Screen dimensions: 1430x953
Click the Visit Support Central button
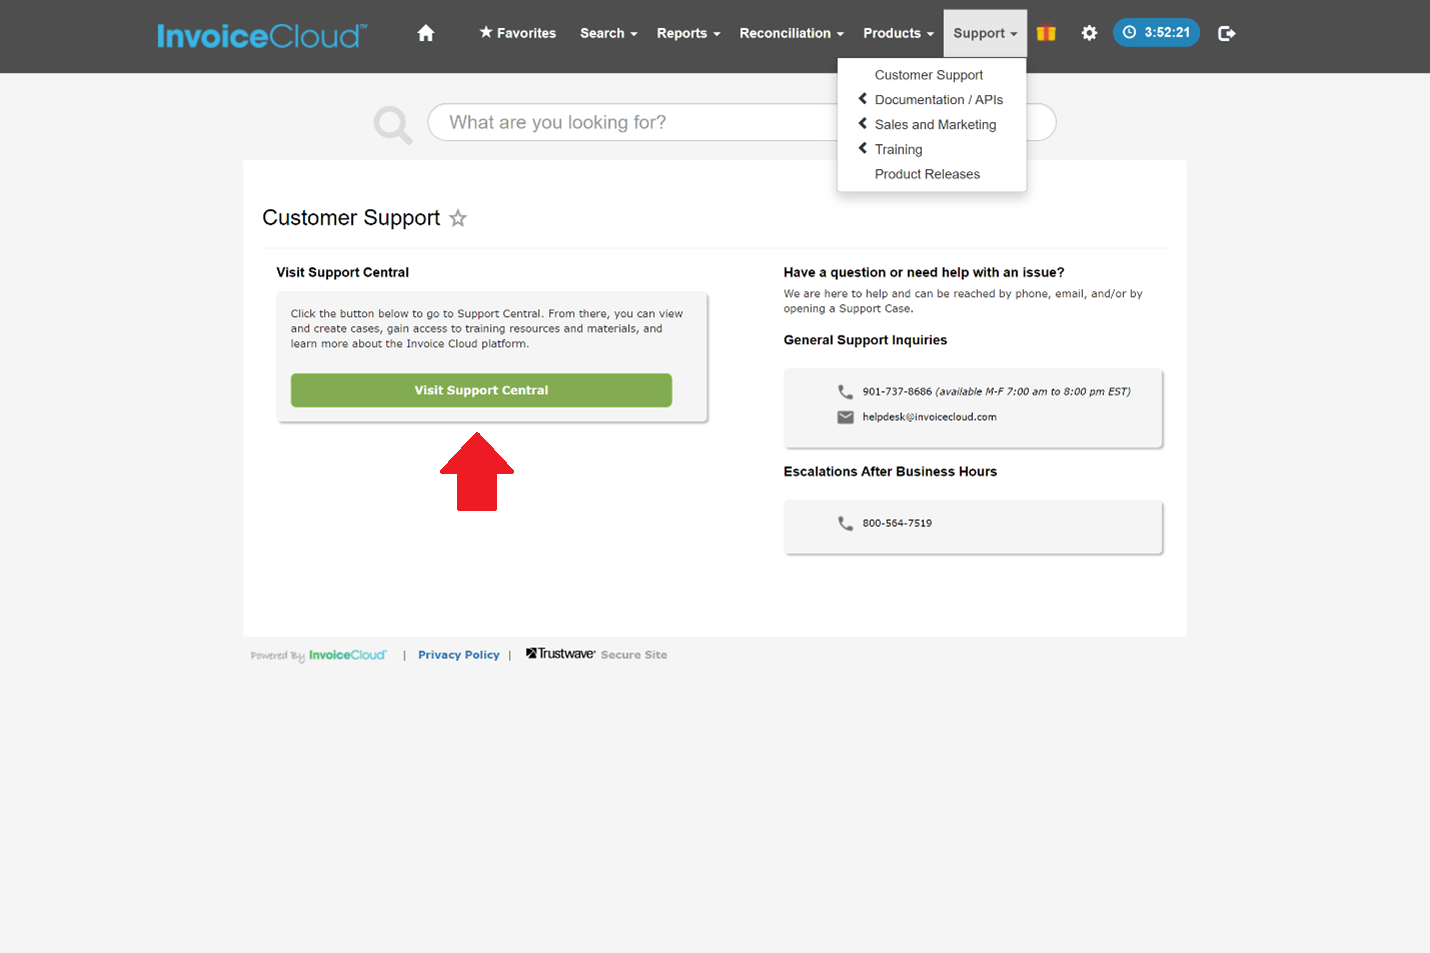481,390
